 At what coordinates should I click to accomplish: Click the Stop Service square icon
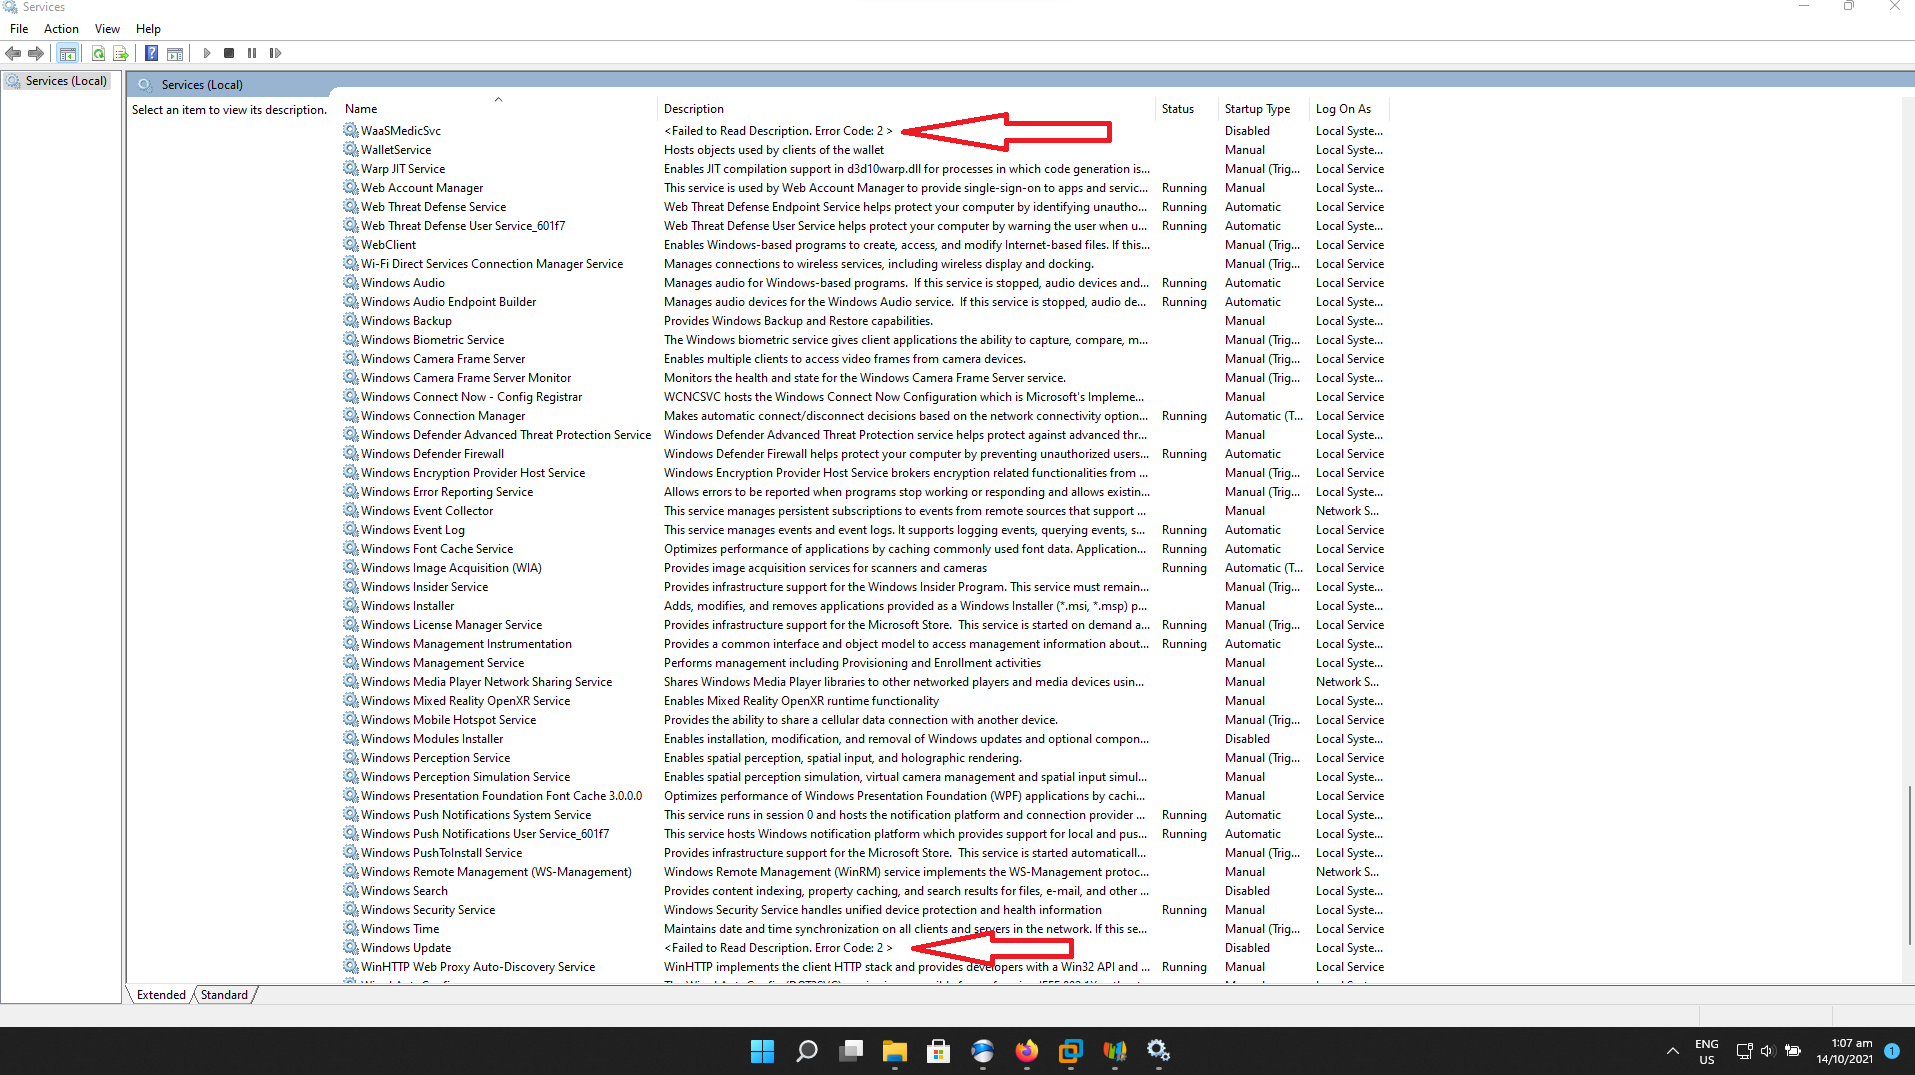pos(229,53)
